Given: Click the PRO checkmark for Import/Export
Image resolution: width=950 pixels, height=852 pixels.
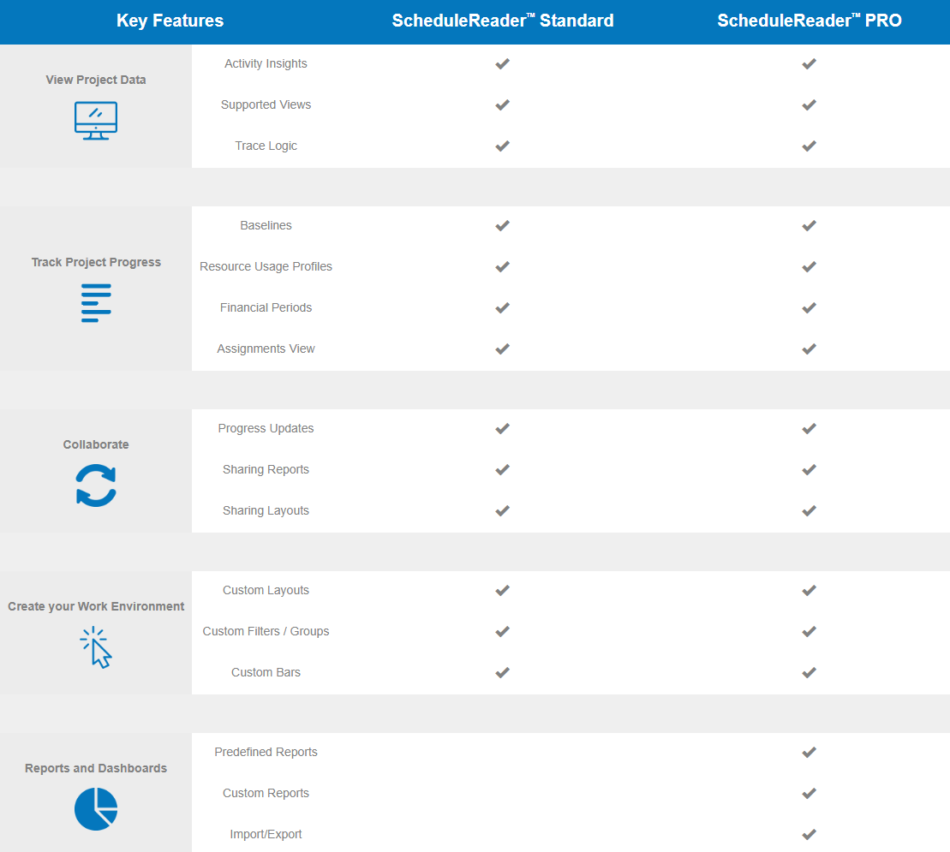Looking at the screenshot, I should tap(809, 834).
